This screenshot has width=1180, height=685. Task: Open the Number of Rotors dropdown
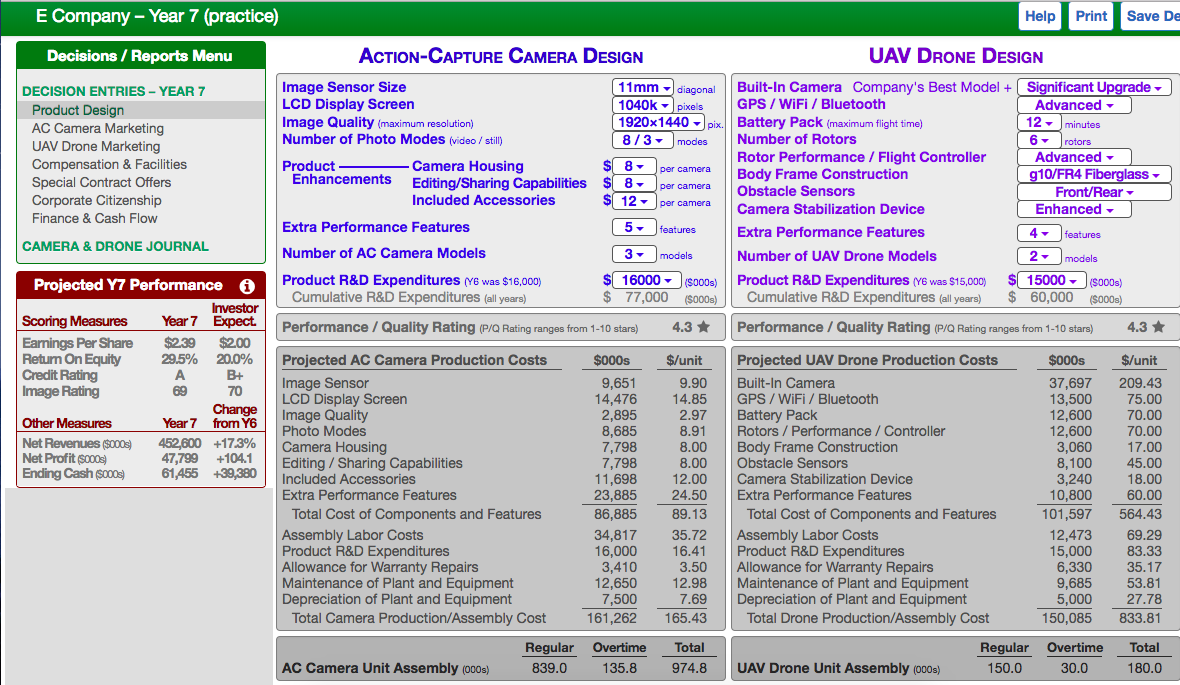click(1039, 140)
